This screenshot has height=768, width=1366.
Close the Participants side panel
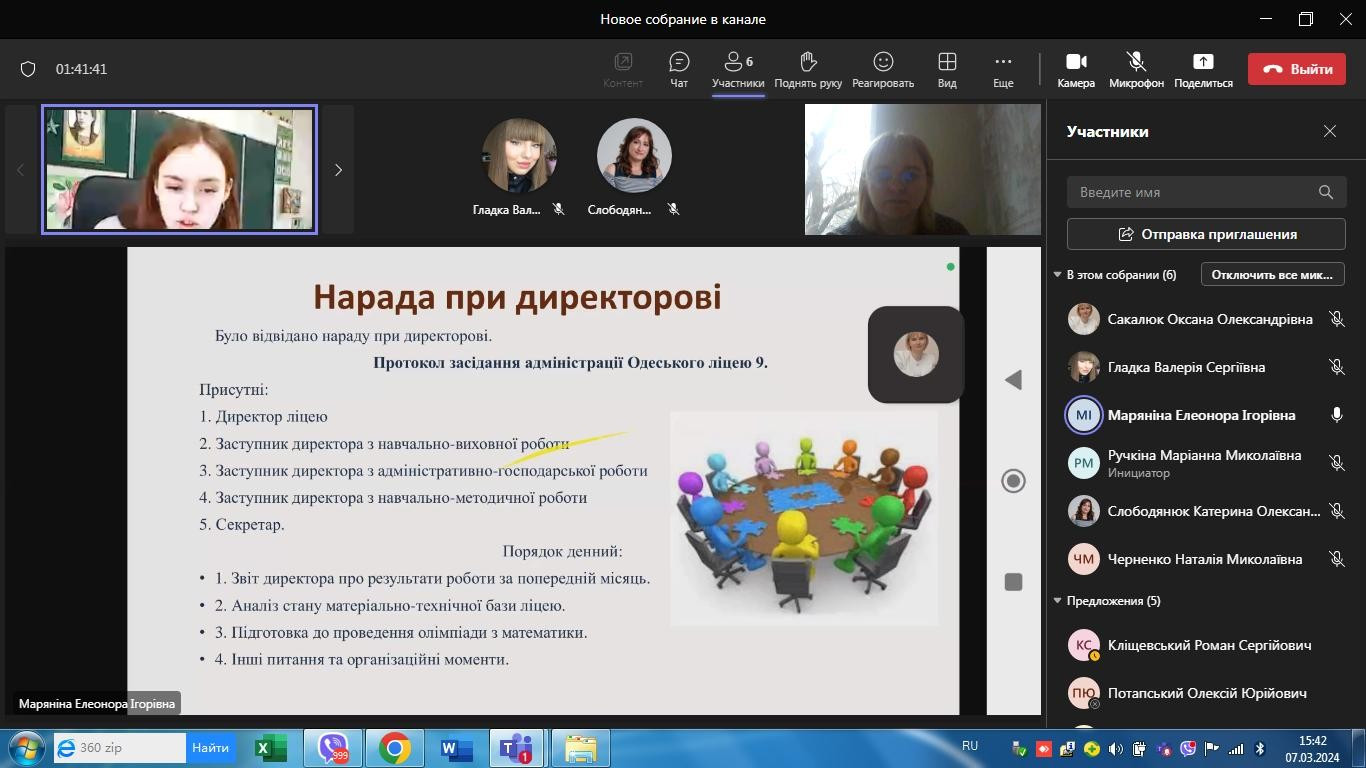1329,131
